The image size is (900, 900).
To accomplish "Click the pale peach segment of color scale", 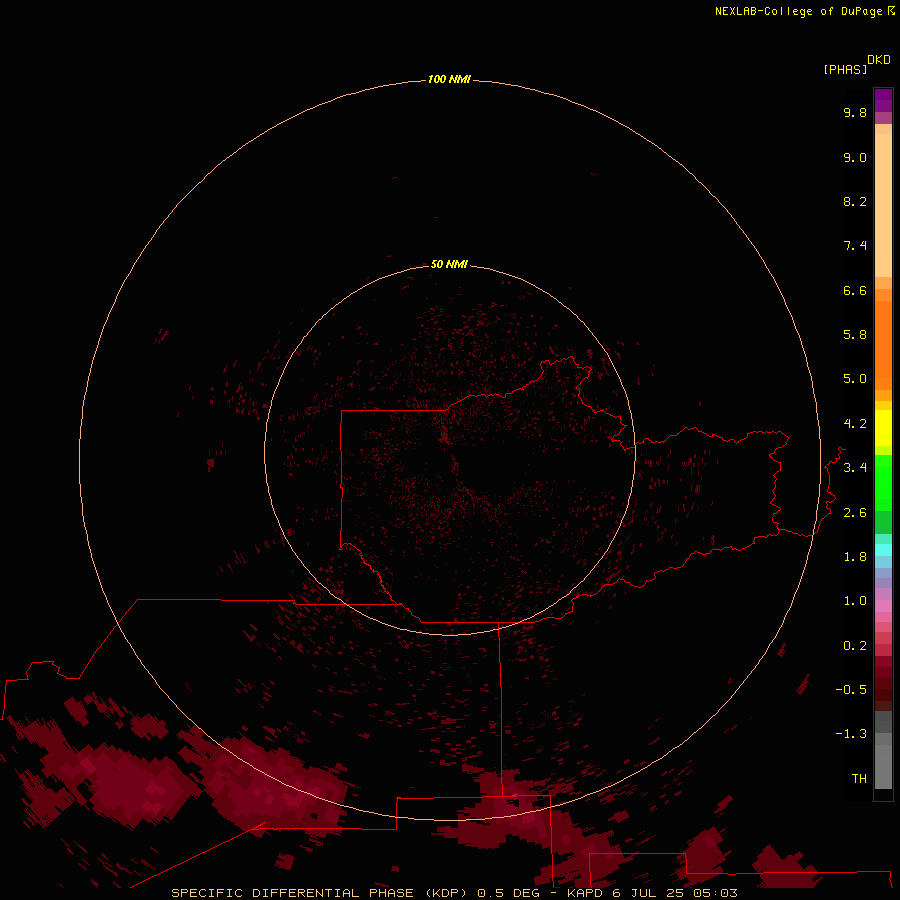I will 883,205.
